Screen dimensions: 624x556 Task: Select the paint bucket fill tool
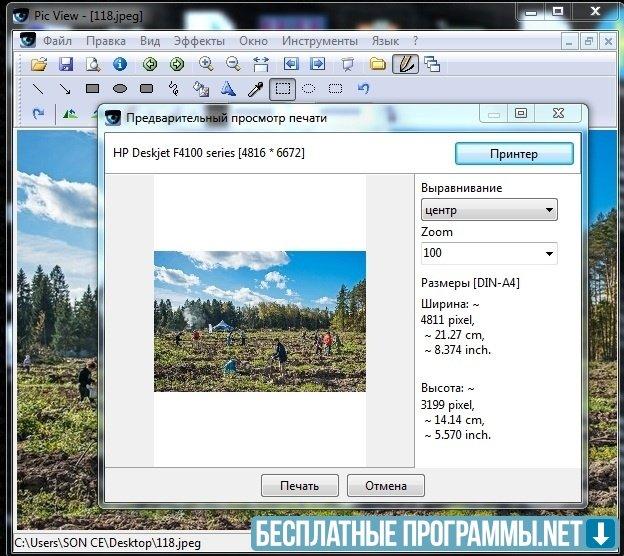tap(201, 89)
